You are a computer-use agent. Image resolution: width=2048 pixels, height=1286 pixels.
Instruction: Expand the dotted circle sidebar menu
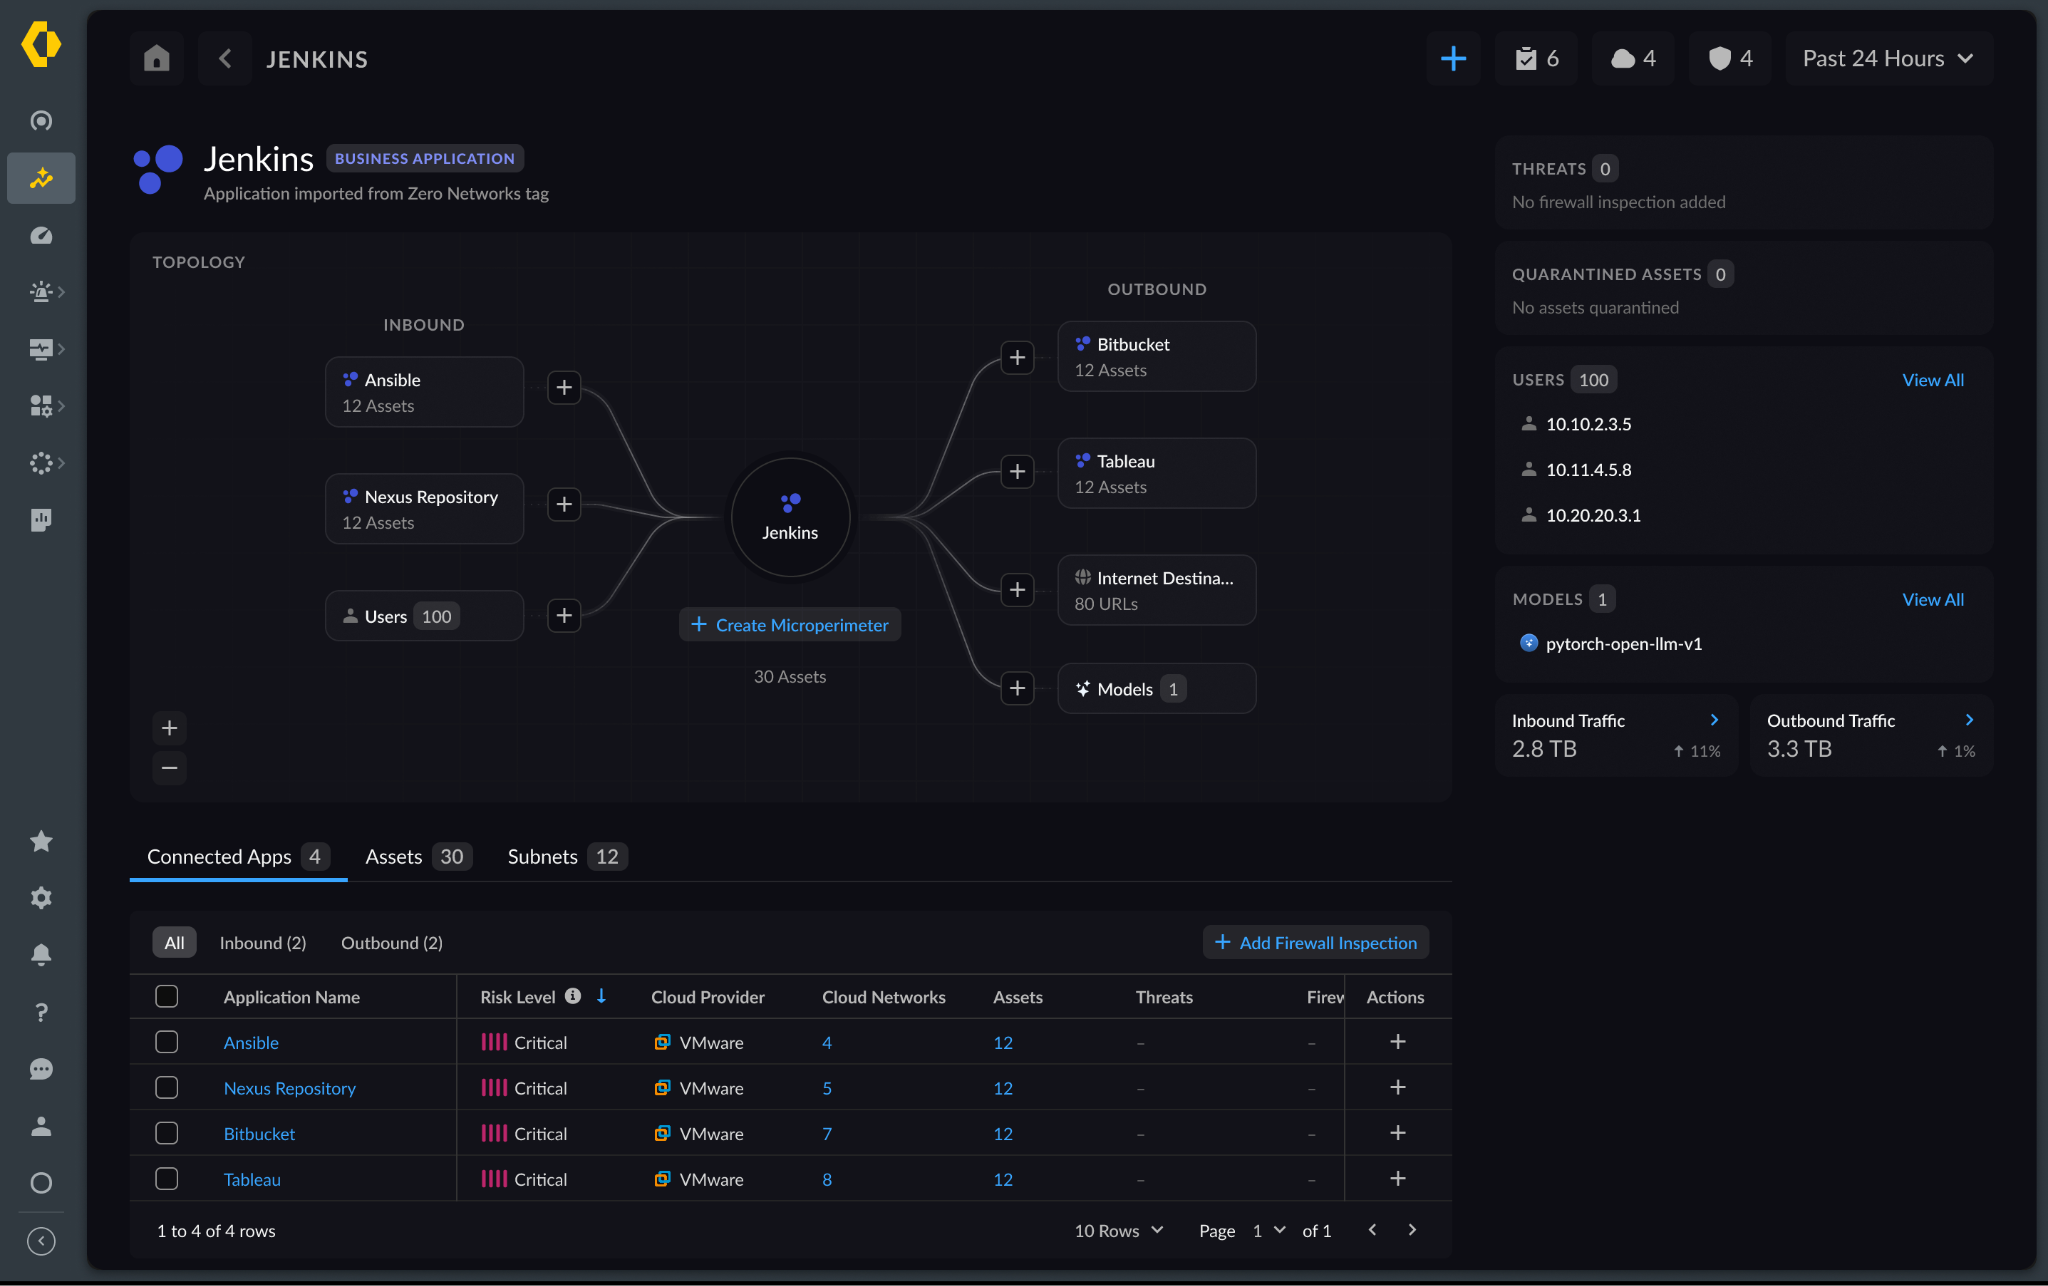pos(47,463)
